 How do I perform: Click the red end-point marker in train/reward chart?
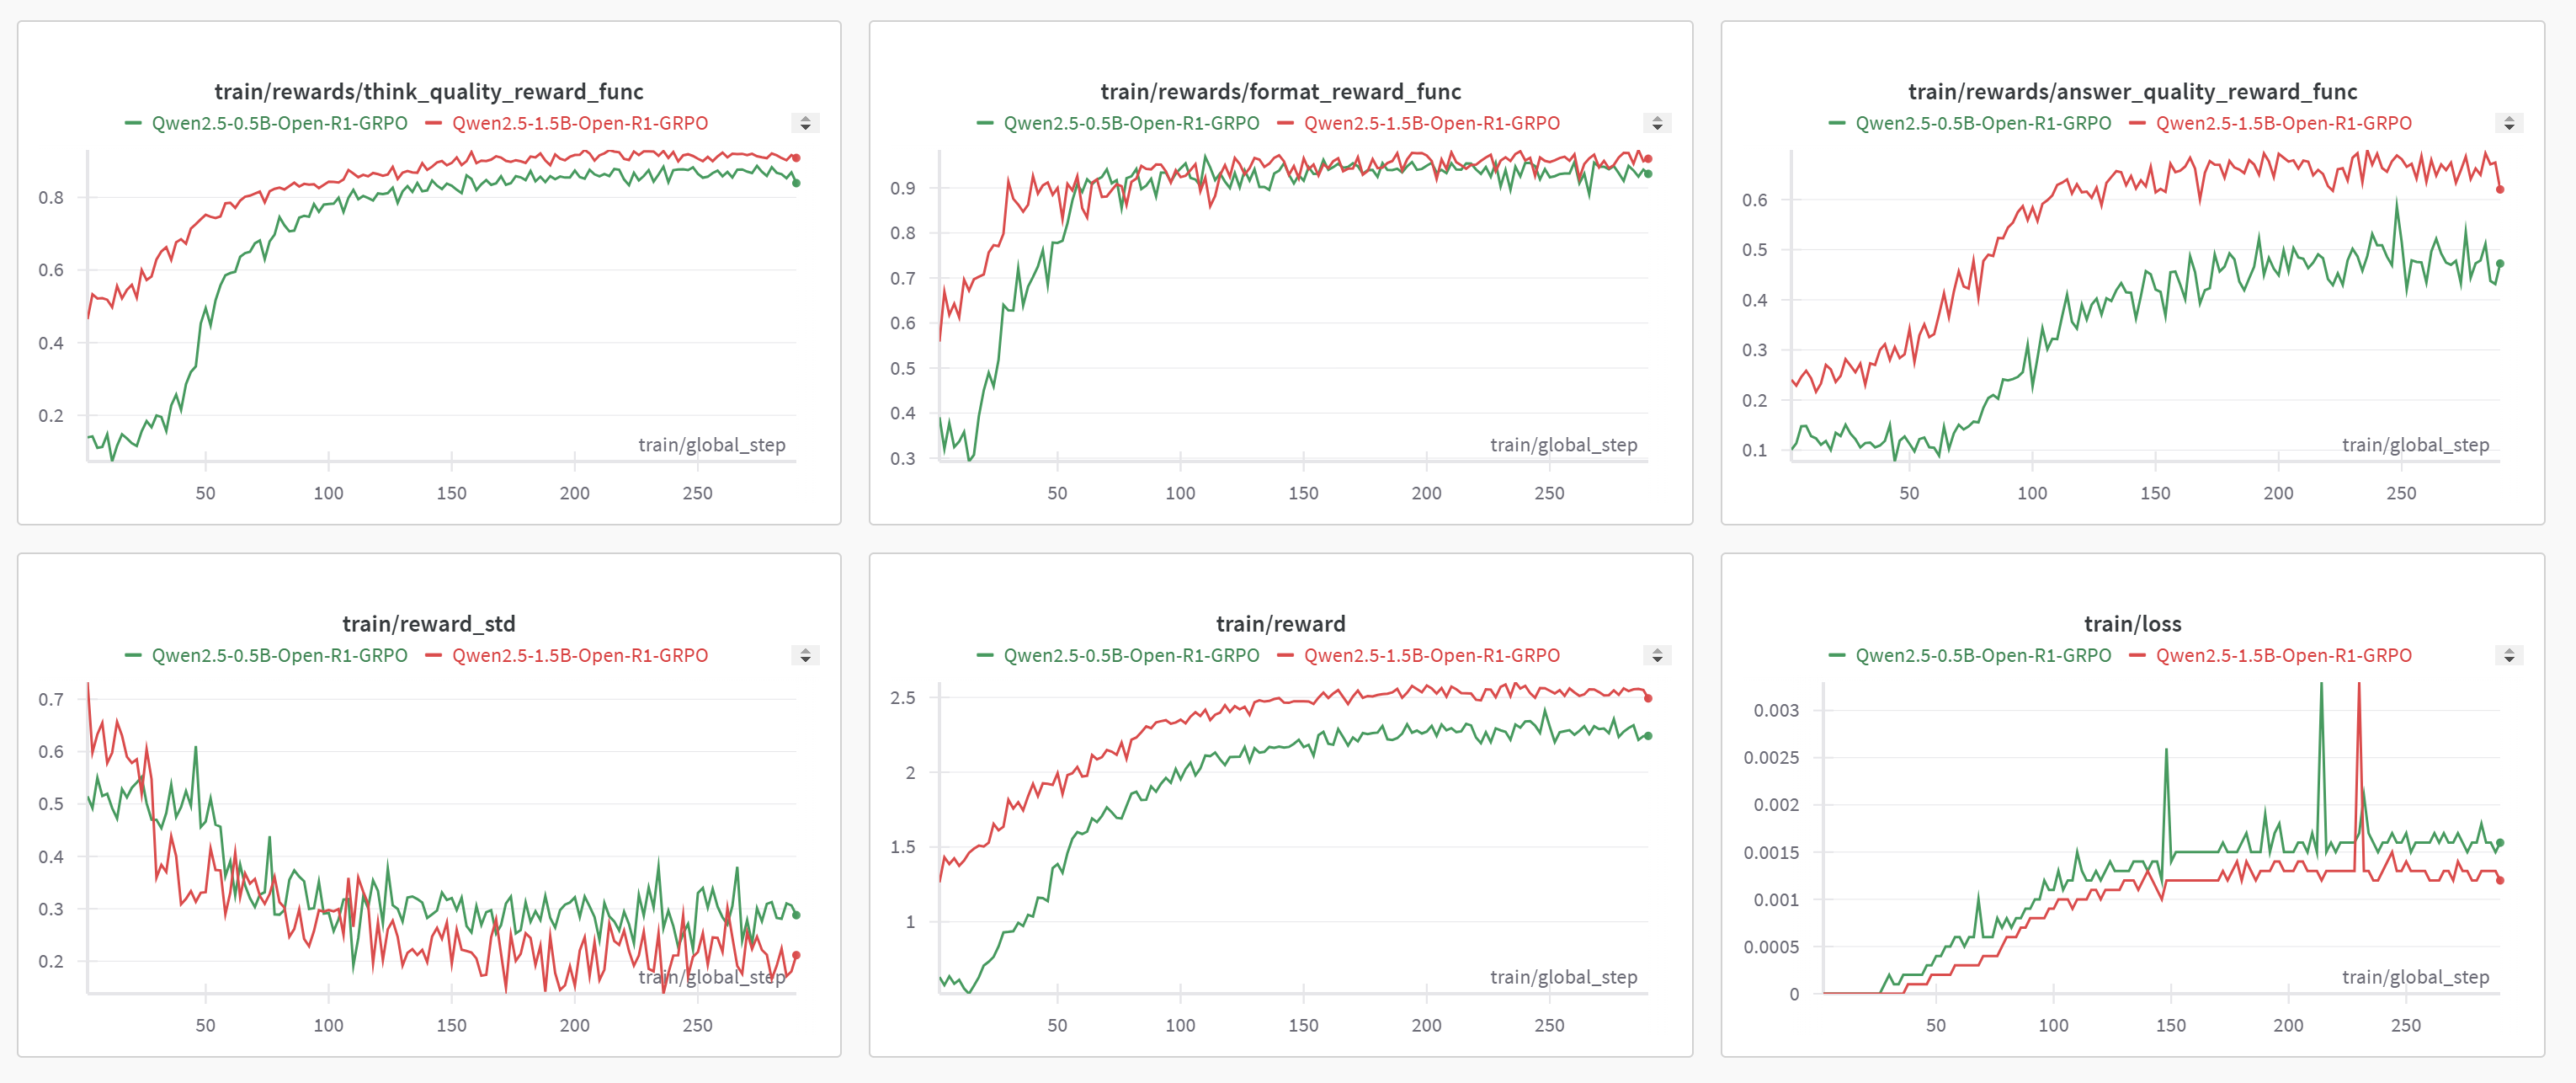pyautogui.click(x=1648, y=698)
